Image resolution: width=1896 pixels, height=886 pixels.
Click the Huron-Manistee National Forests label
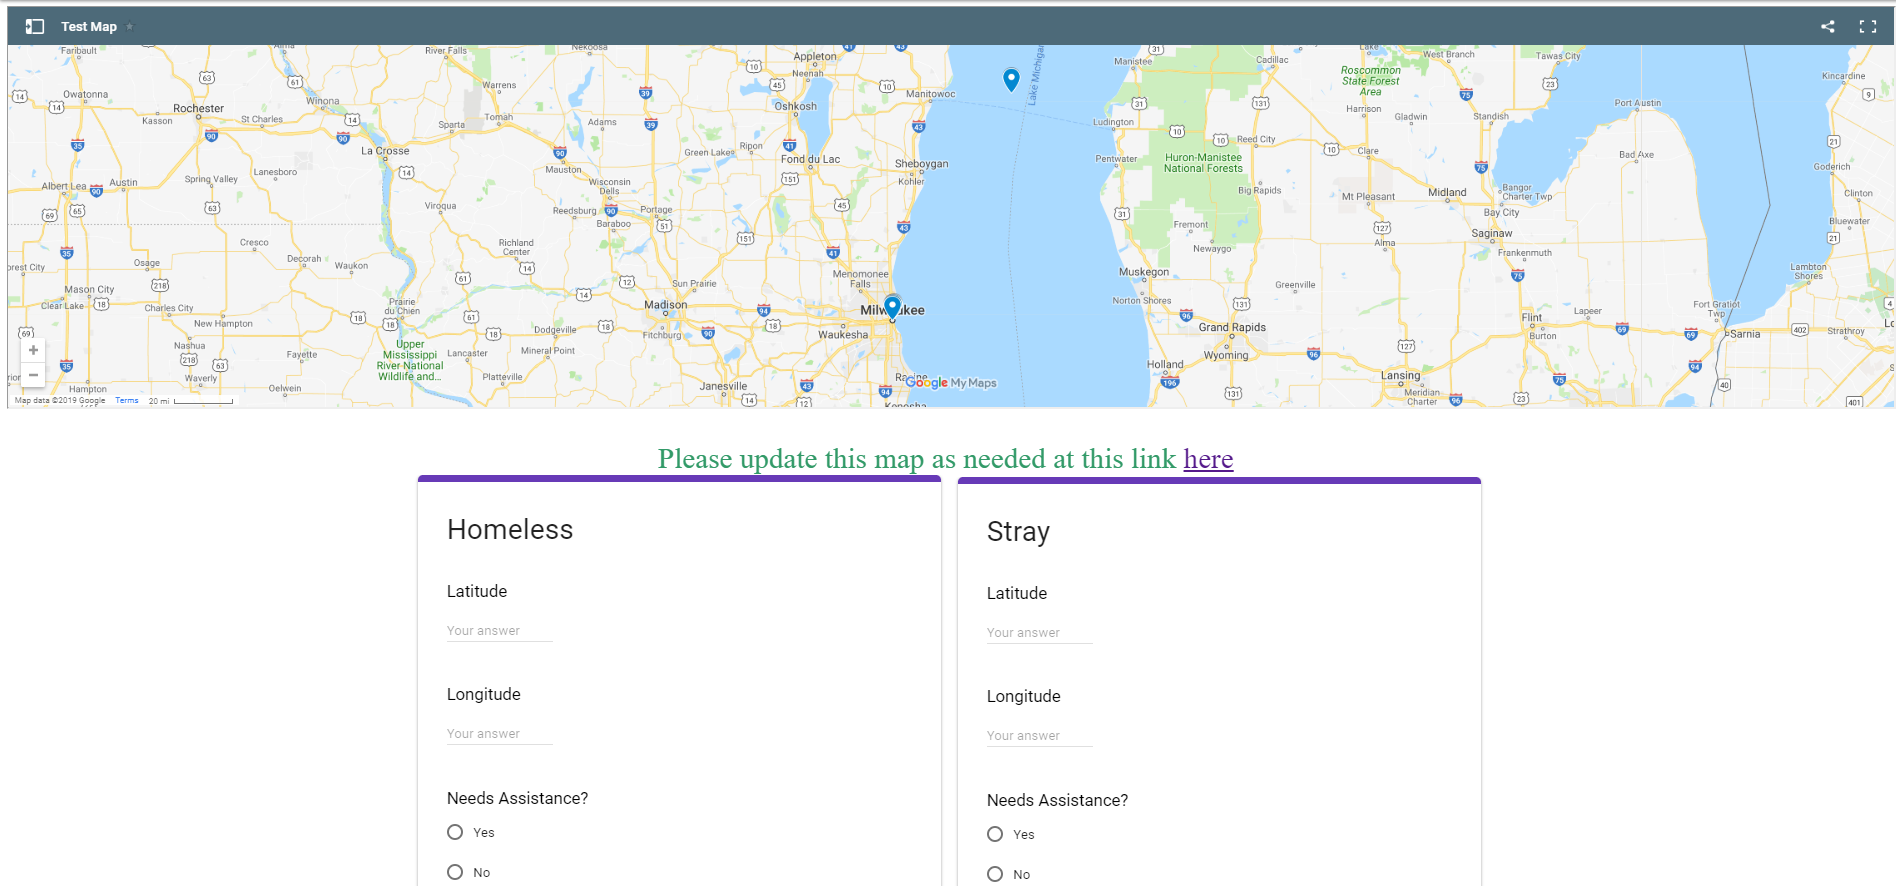[x=1203, y=163]
